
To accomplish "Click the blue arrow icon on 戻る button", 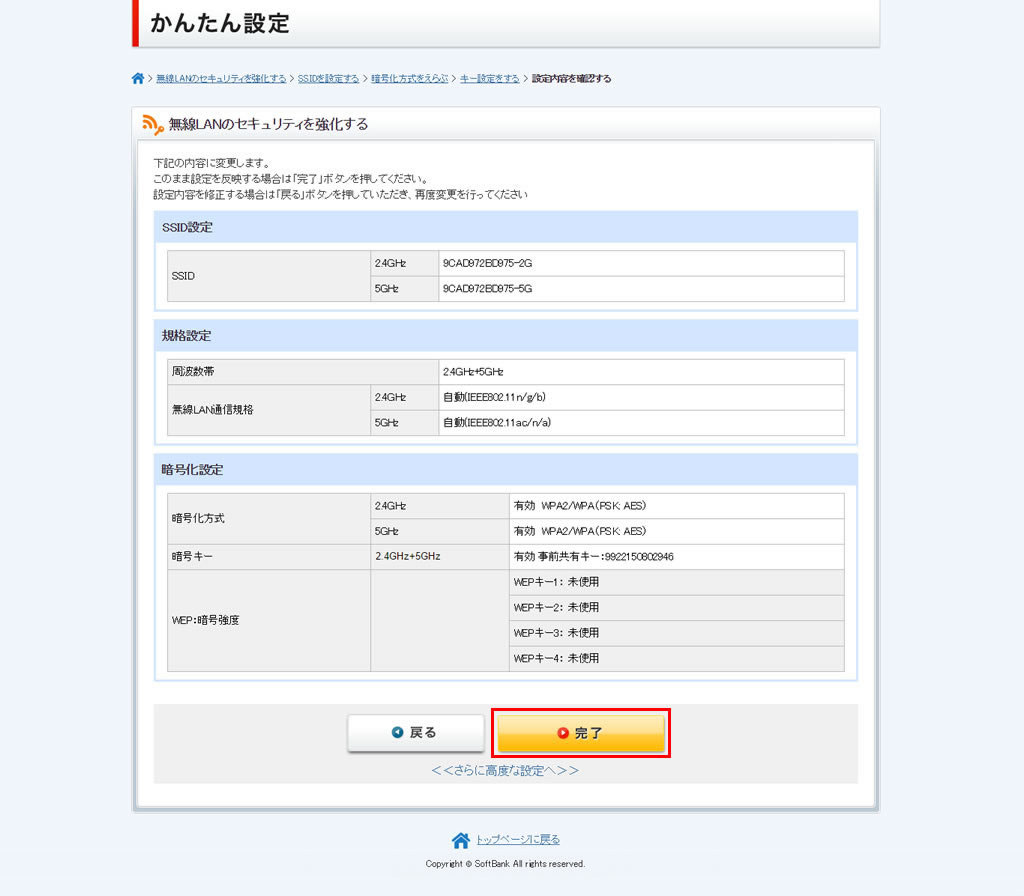I will (398, 733).
